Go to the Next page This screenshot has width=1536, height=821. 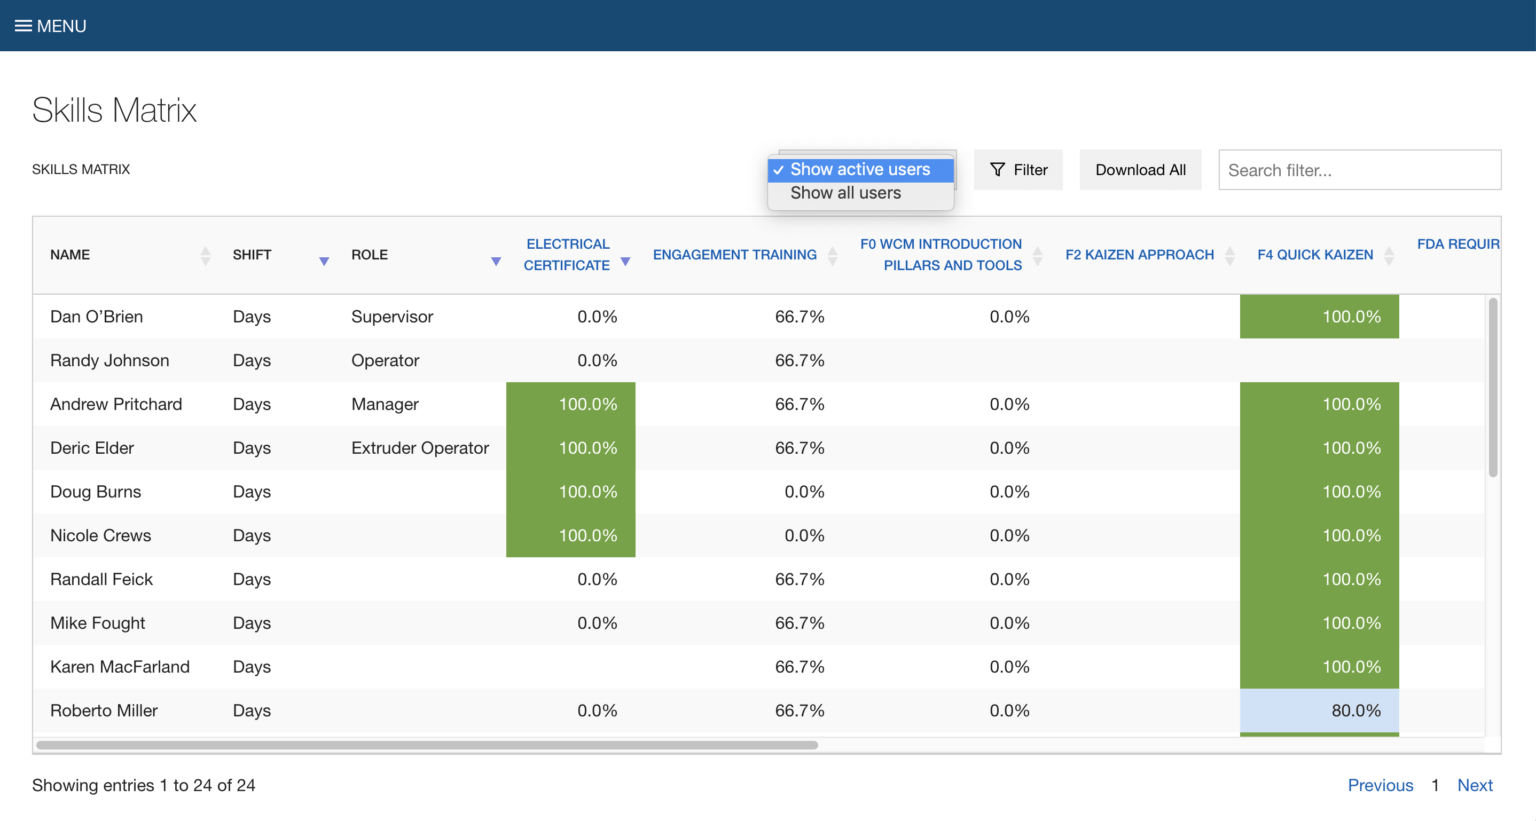pyautogui.click(x=1475, y=785)
